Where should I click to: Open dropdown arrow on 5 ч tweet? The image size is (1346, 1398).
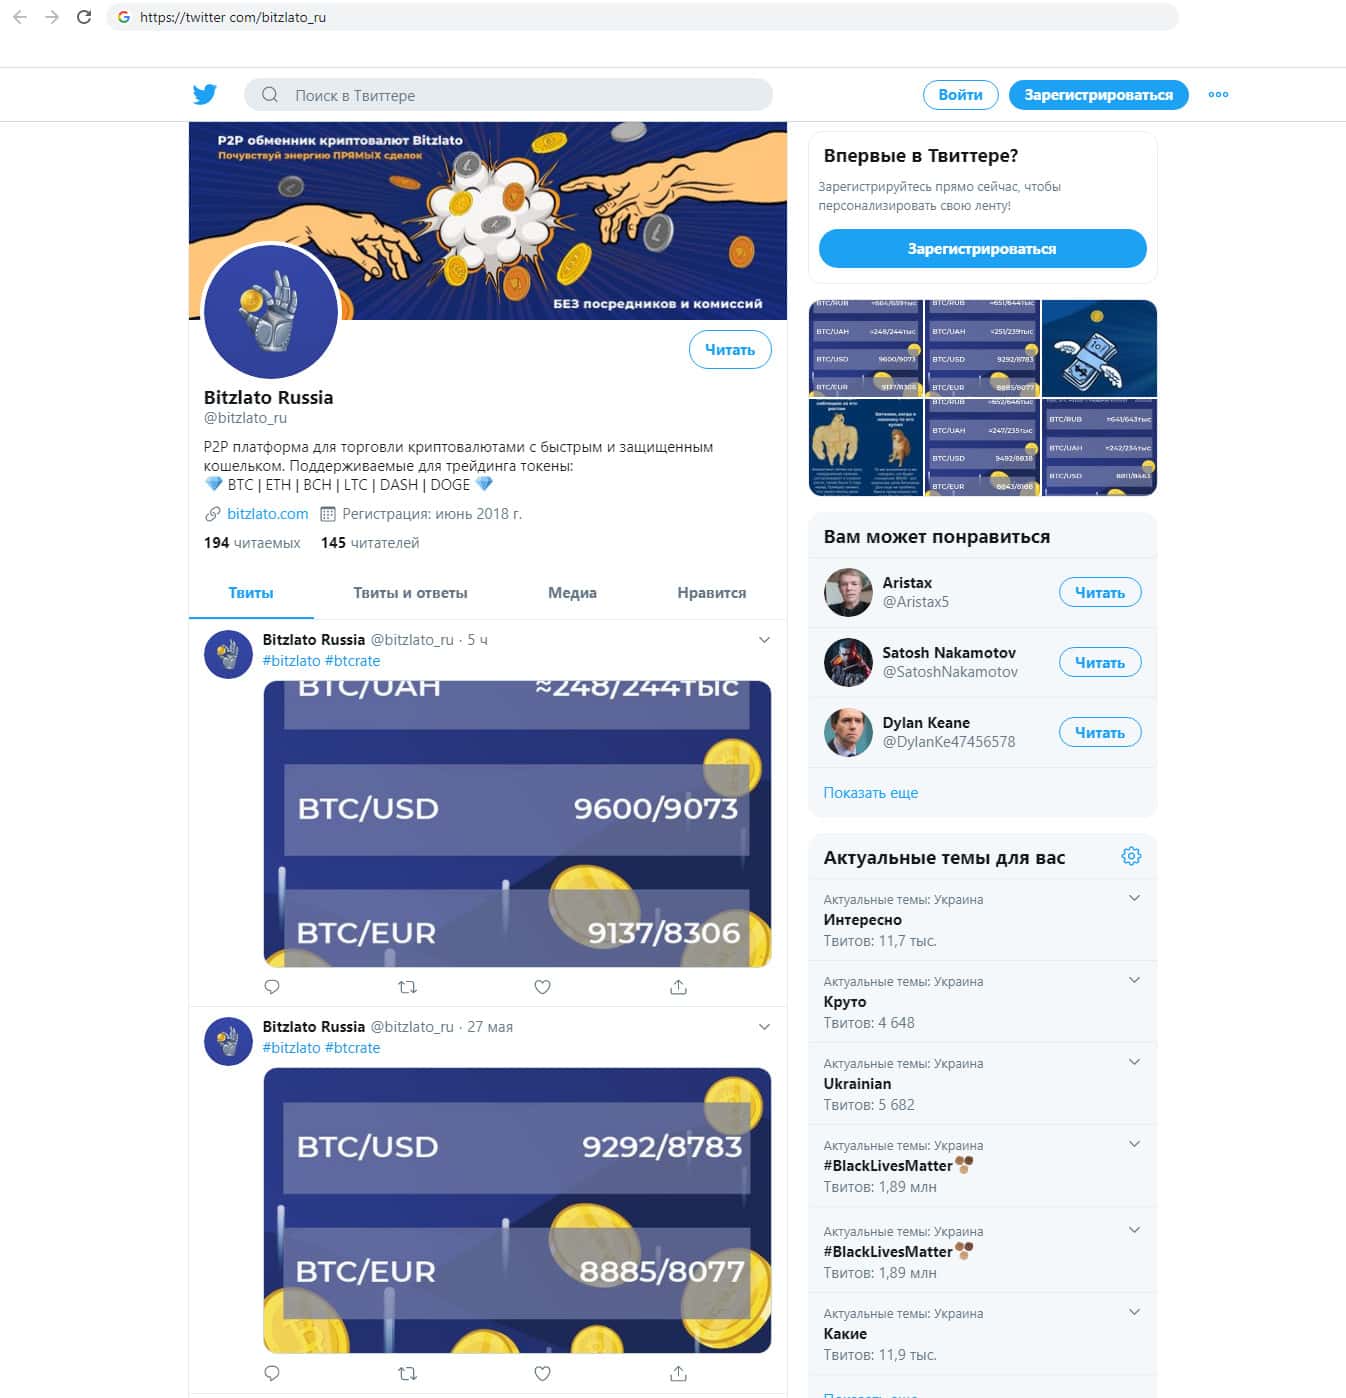pos(764,640)
